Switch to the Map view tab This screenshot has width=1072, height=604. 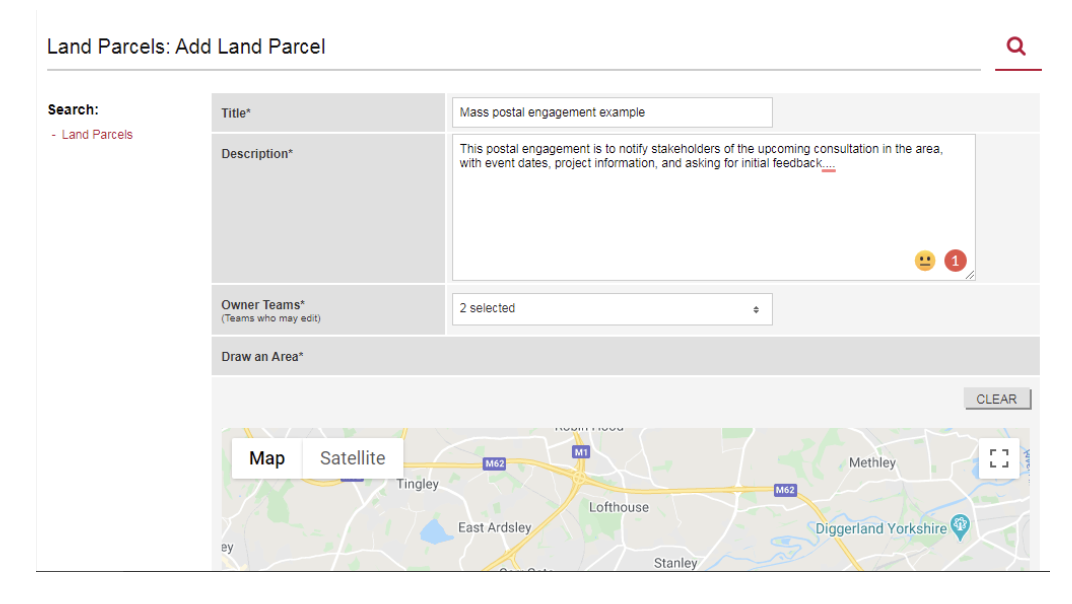point(267,458)
